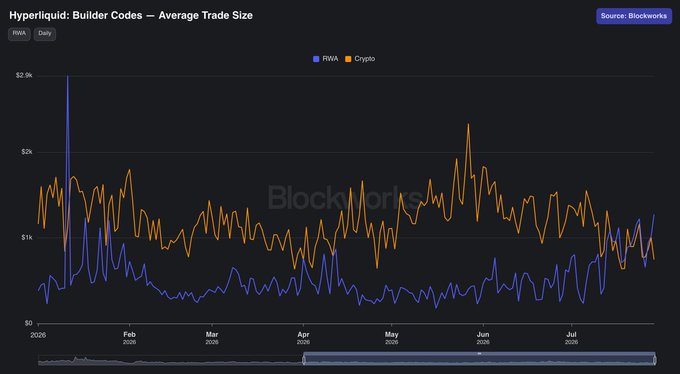Image resolution: width=680 pixels, height=374 pixels.
Task: Click the Jul 2026 x-axis label
Action: (x=571, y=338)
